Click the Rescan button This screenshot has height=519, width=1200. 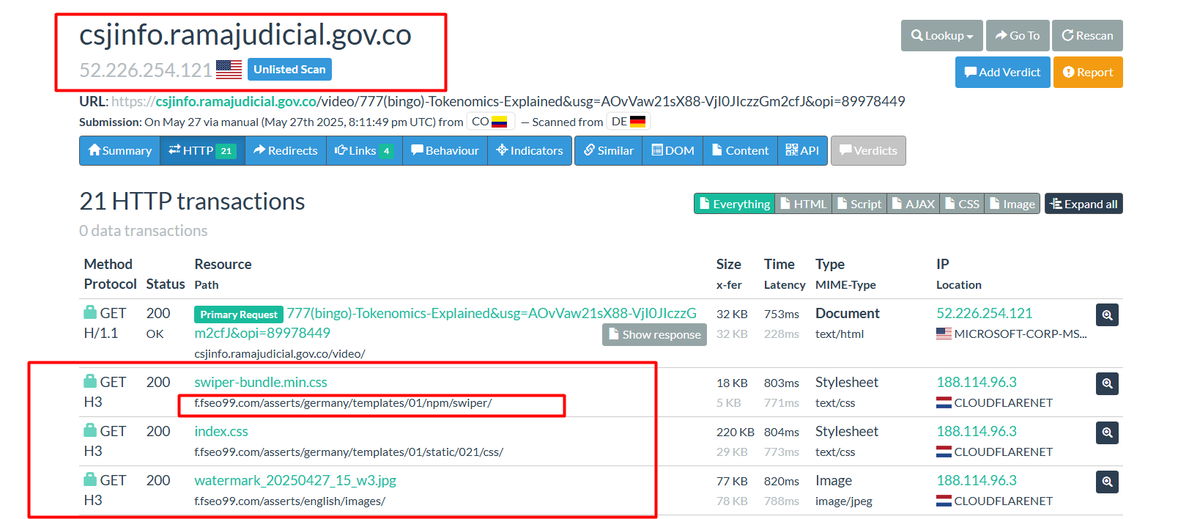(x=1087, y=35)
